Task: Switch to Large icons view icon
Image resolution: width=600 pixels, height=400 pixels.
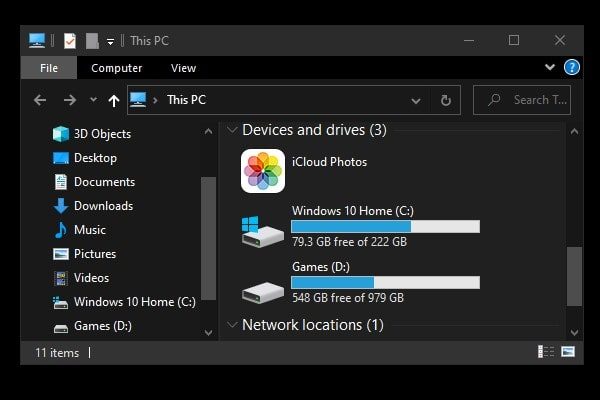Action: tap(568, 351)
